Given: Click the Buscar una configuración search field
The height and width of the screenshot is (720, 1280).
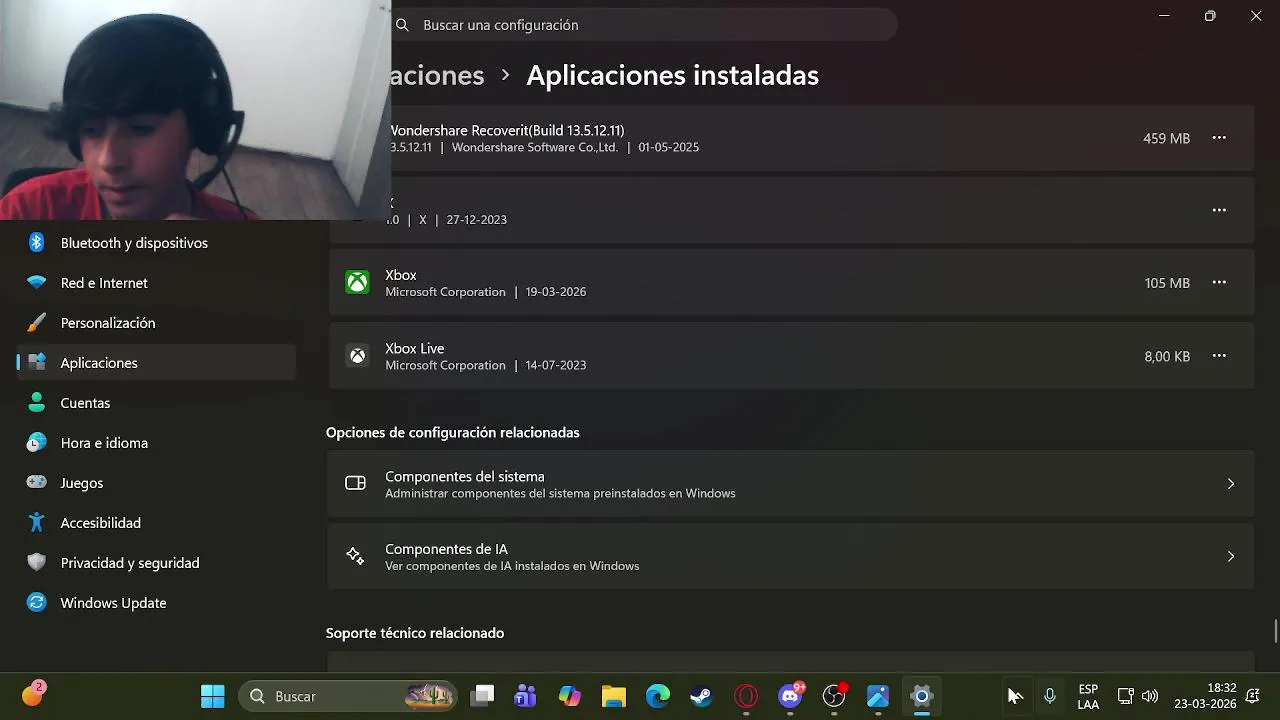Looking at the screenshot, I should 645,25.
